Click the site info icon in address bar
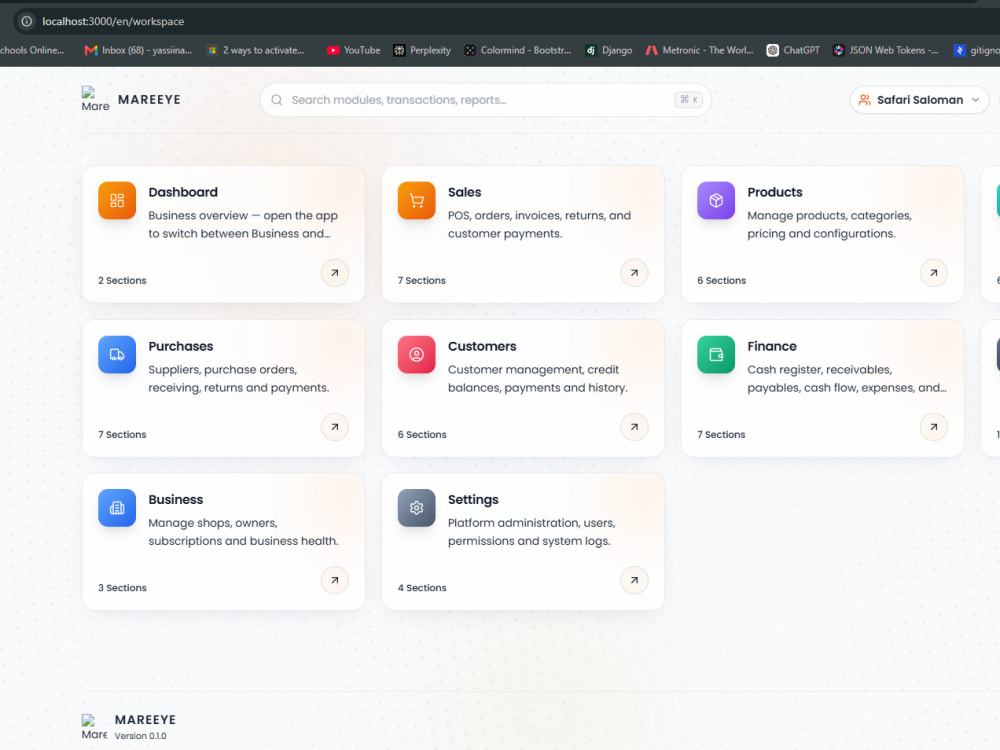 [x=27, y=21]
